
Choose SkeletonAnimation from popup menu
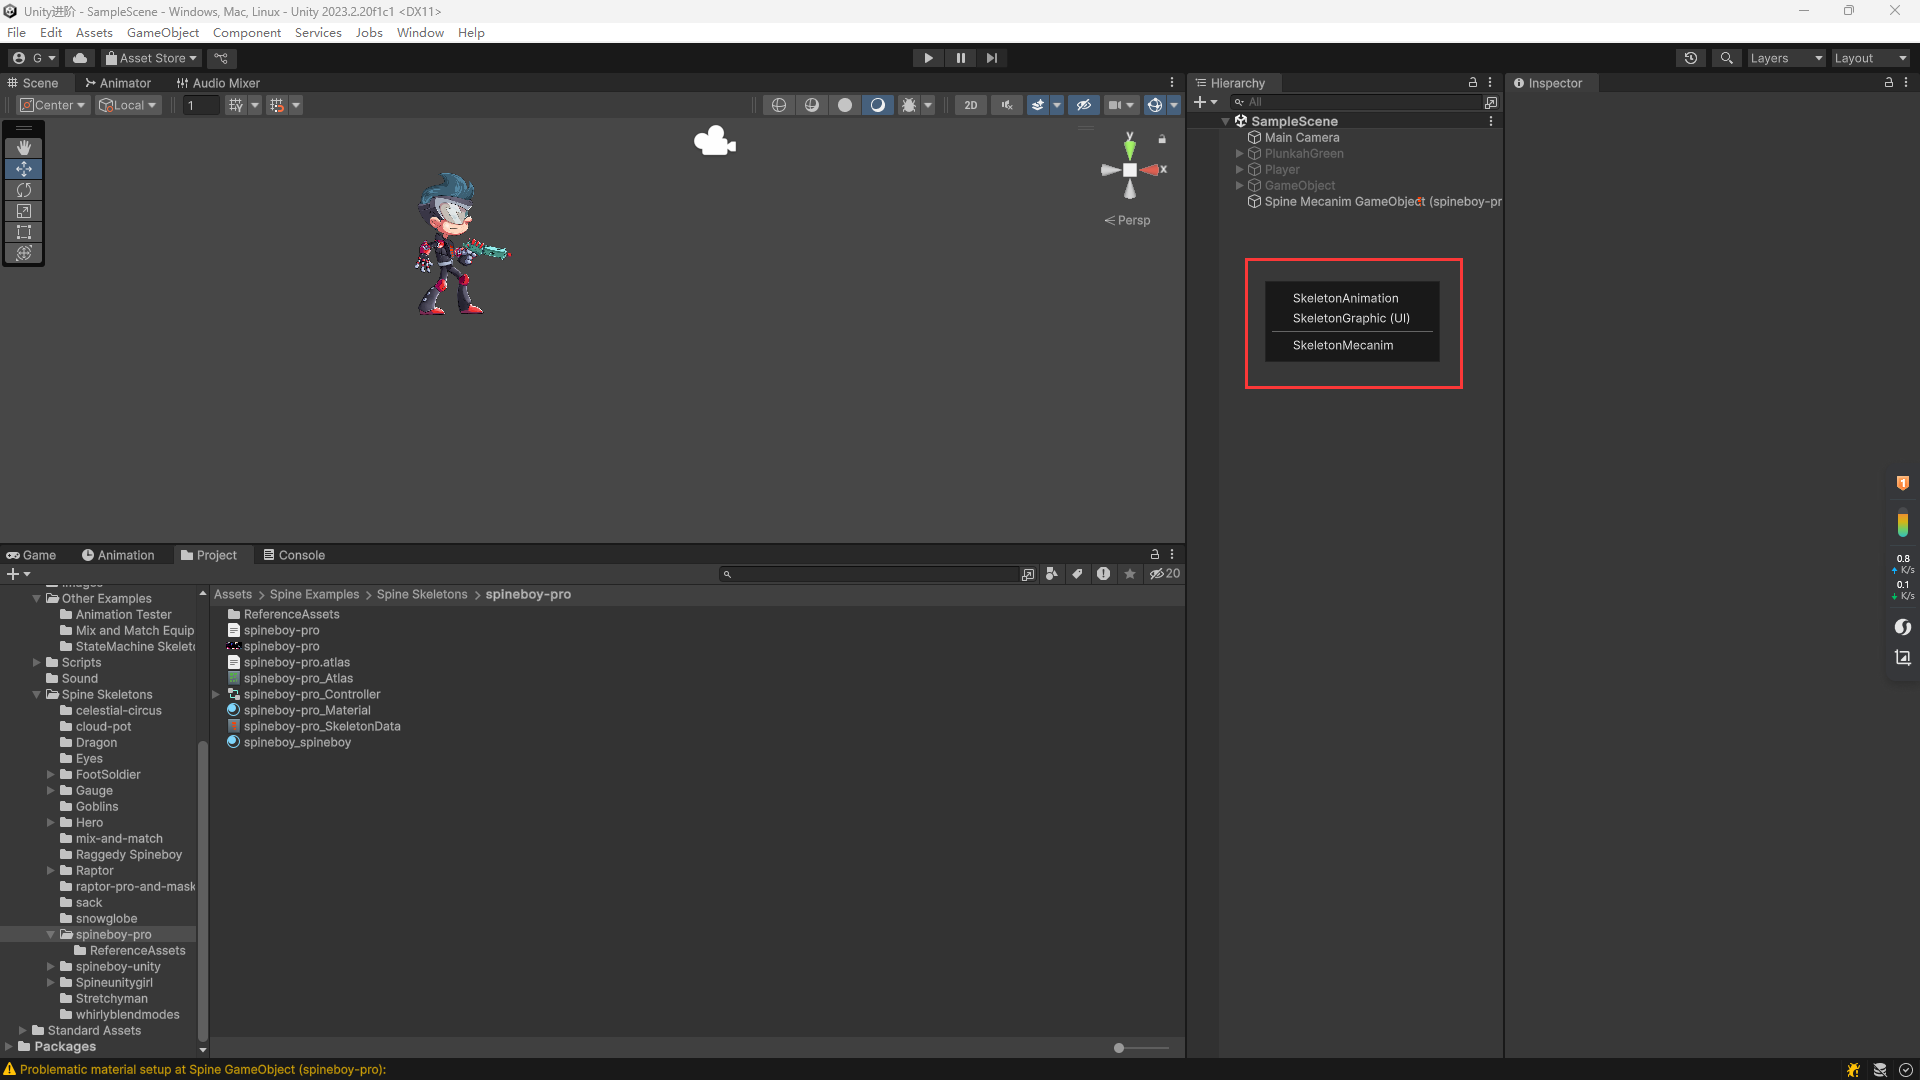[1346, 298]
